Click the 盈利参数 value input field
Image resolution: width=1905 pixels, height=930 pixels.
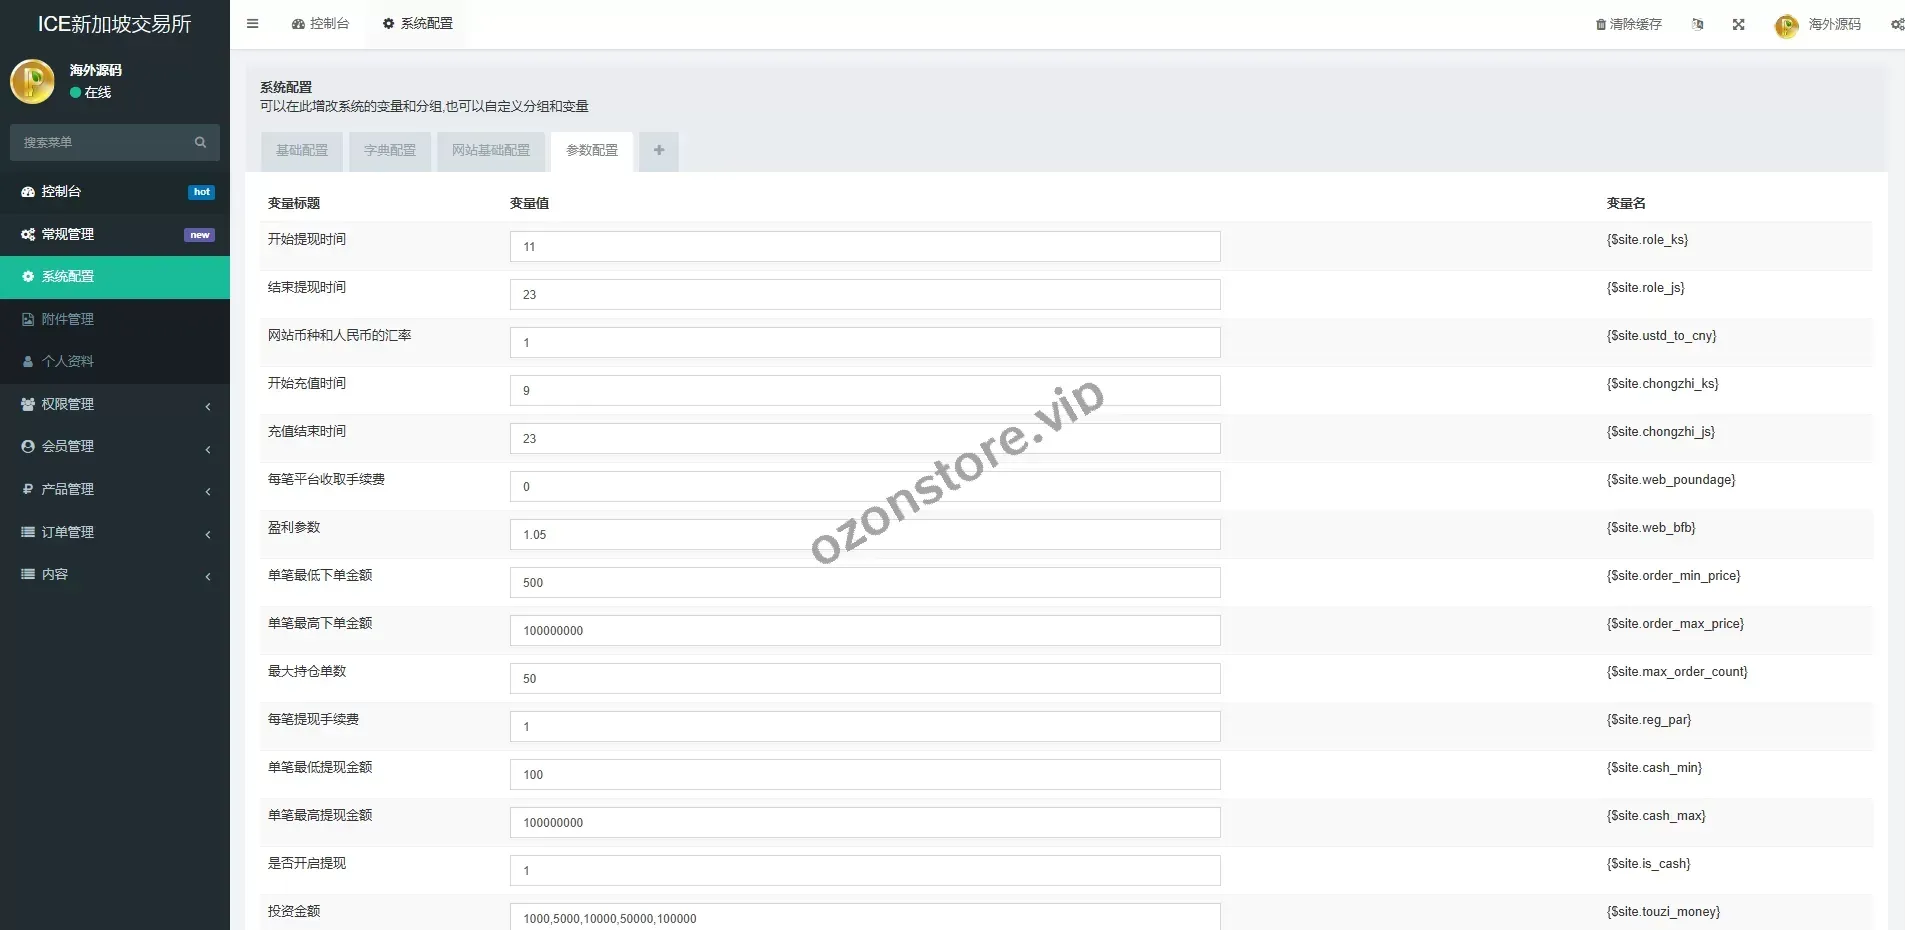tap(864, 535)
